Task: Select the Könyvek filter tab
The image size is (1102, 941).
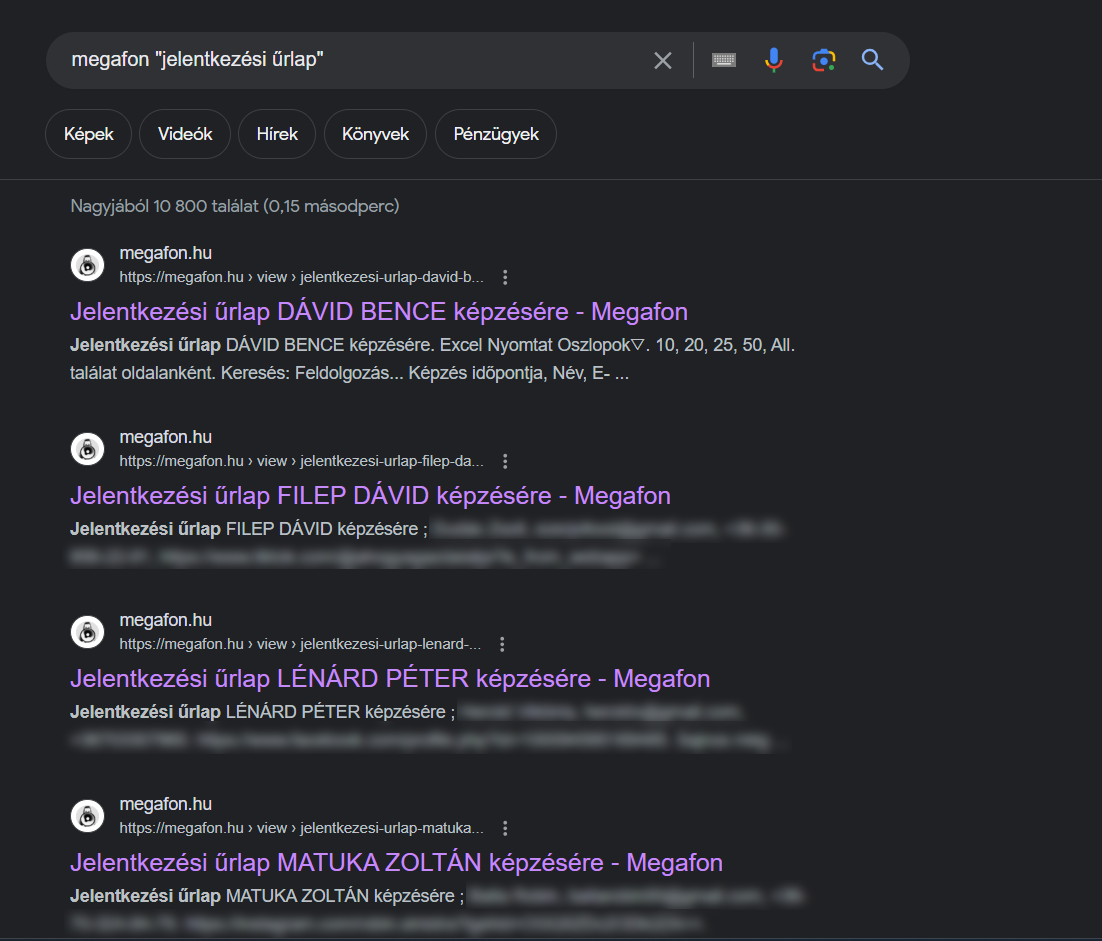Action: point(375,134)
